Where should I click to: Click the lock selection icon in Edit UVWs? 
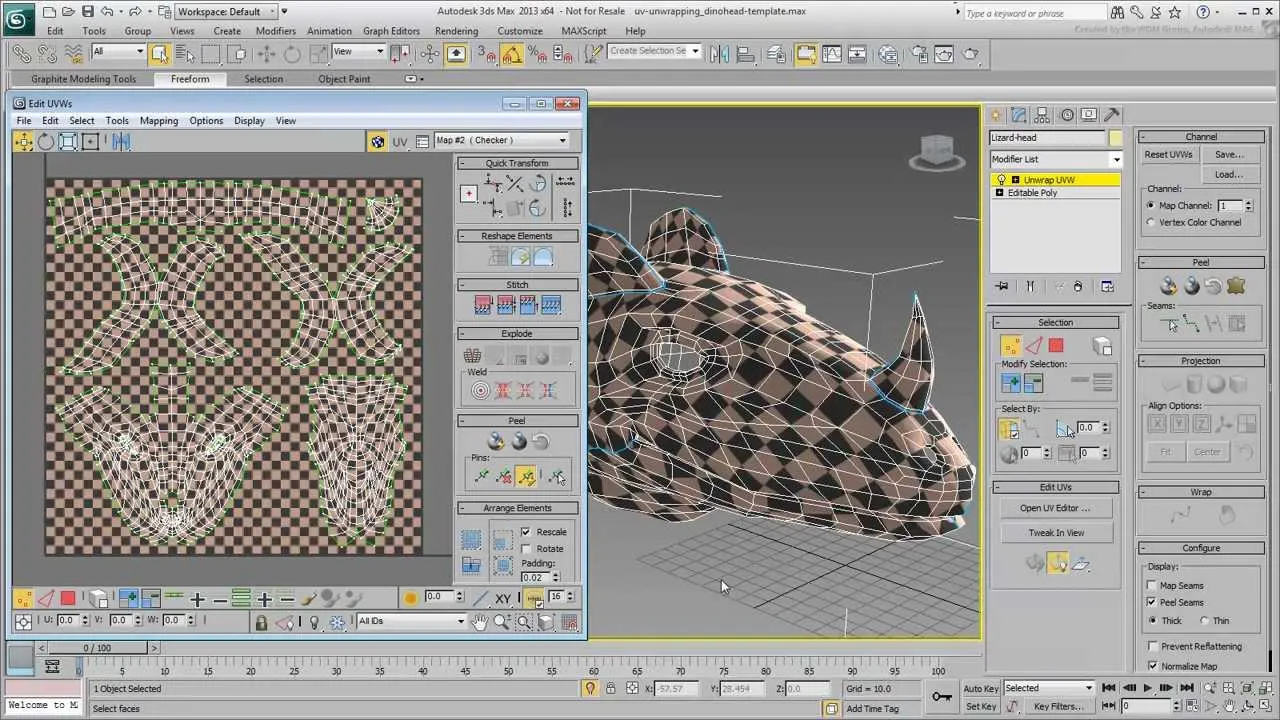pos(261,622)
